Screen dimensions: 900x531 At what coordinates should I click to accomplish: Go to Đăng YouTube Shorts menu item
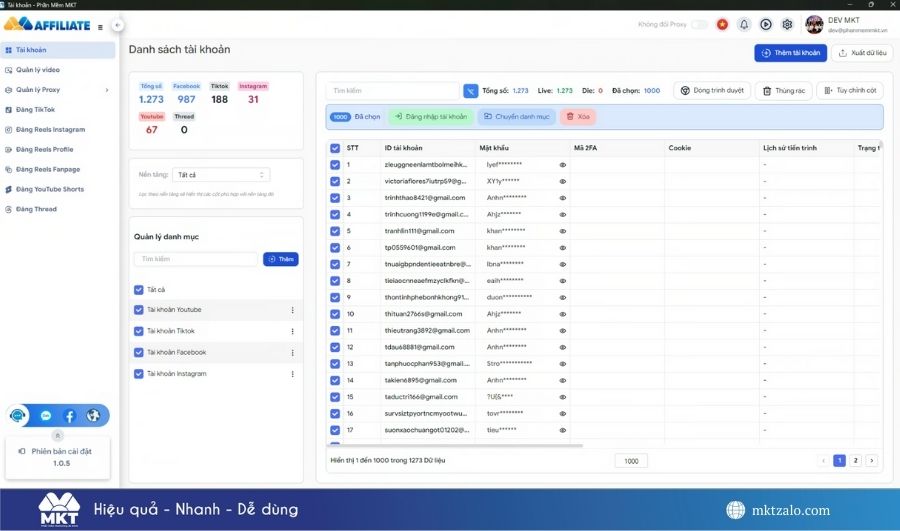[50, 189]
